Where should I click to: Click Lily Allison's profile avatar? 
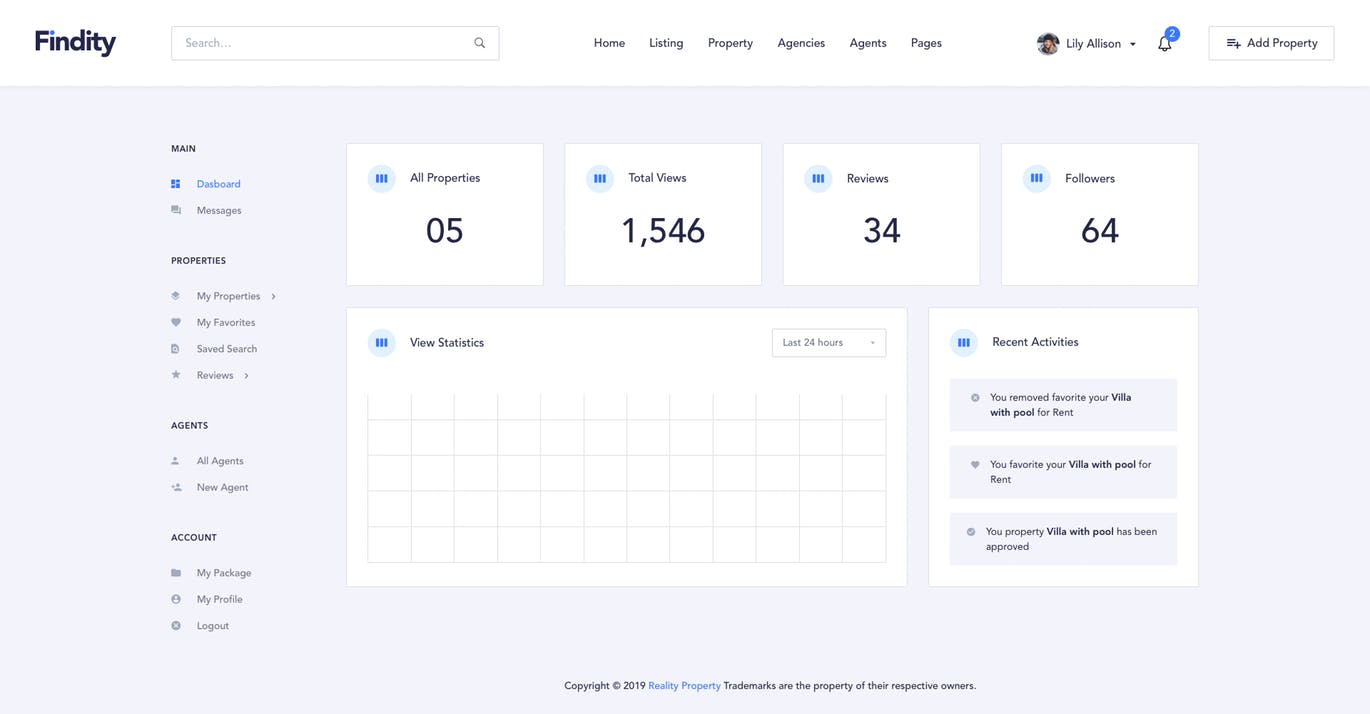(1047, 43)
